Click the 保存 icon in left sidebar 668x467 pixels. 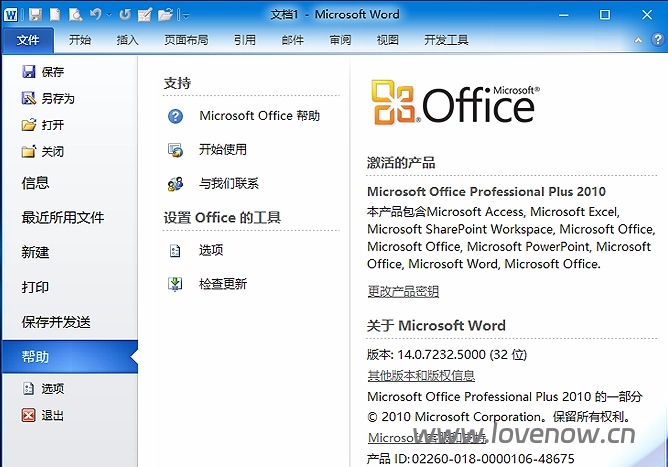[x=29, y=72]
